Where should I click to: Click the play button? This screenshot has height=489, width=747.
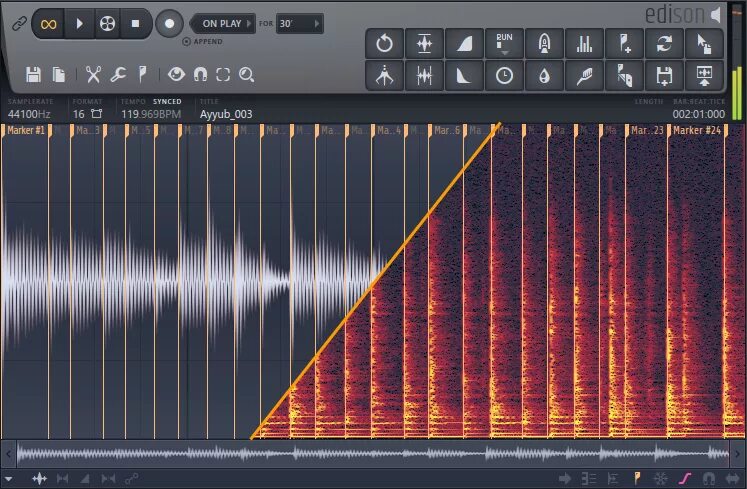(x=79, y=24)
